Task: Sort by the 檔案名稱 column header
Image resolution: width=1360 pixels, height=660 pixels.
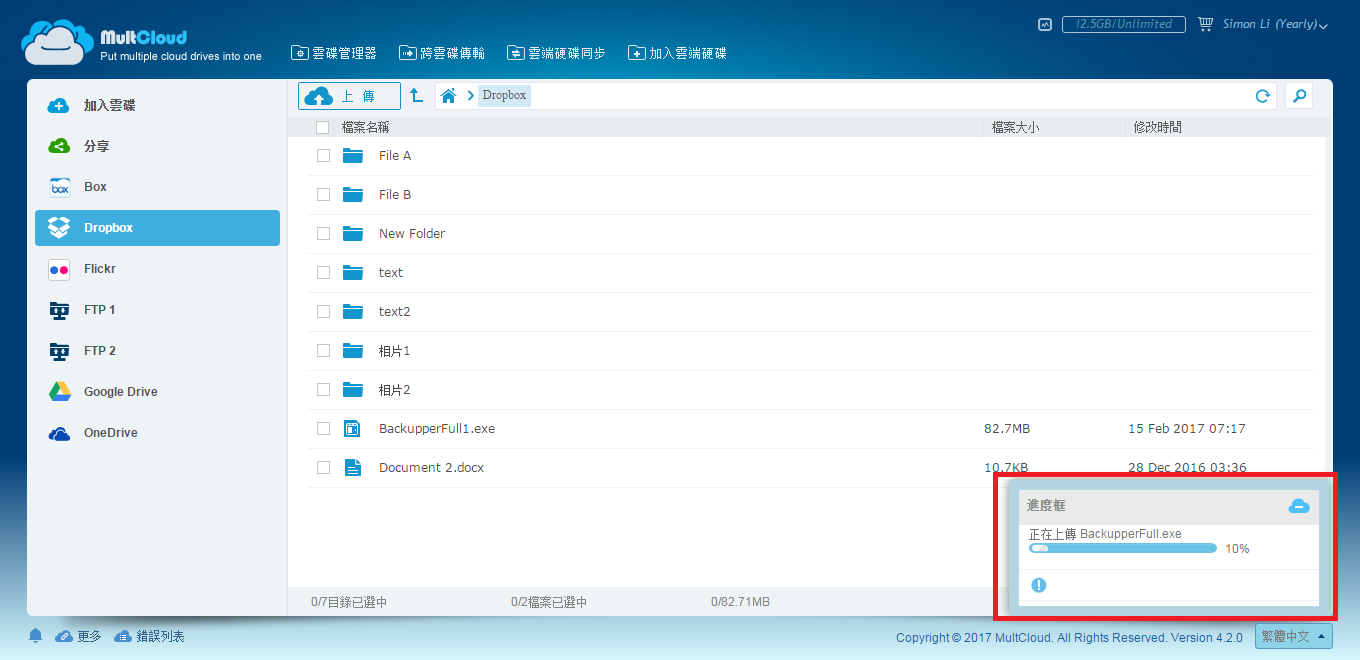Action: (x=365, y=127)
